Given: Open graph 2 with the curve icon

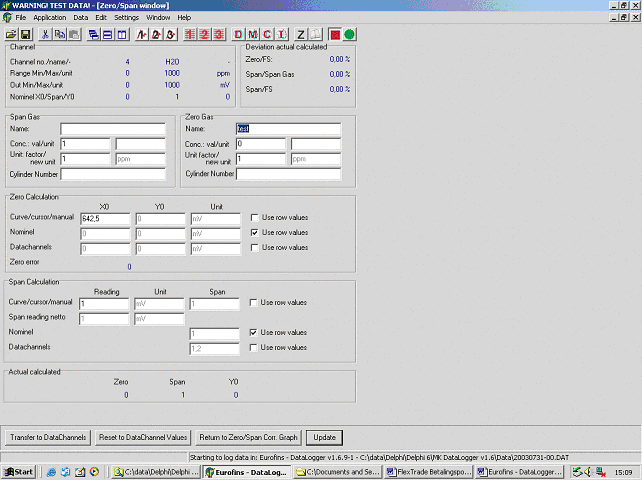Looking at the screenshot, I should coord(156,34).
